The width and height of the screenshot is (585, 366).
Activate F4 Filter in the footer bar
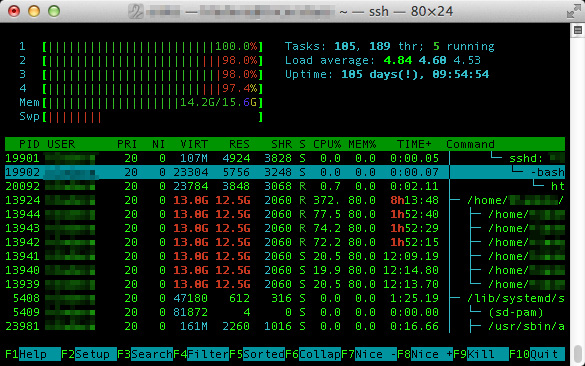[x=201, y=354]
